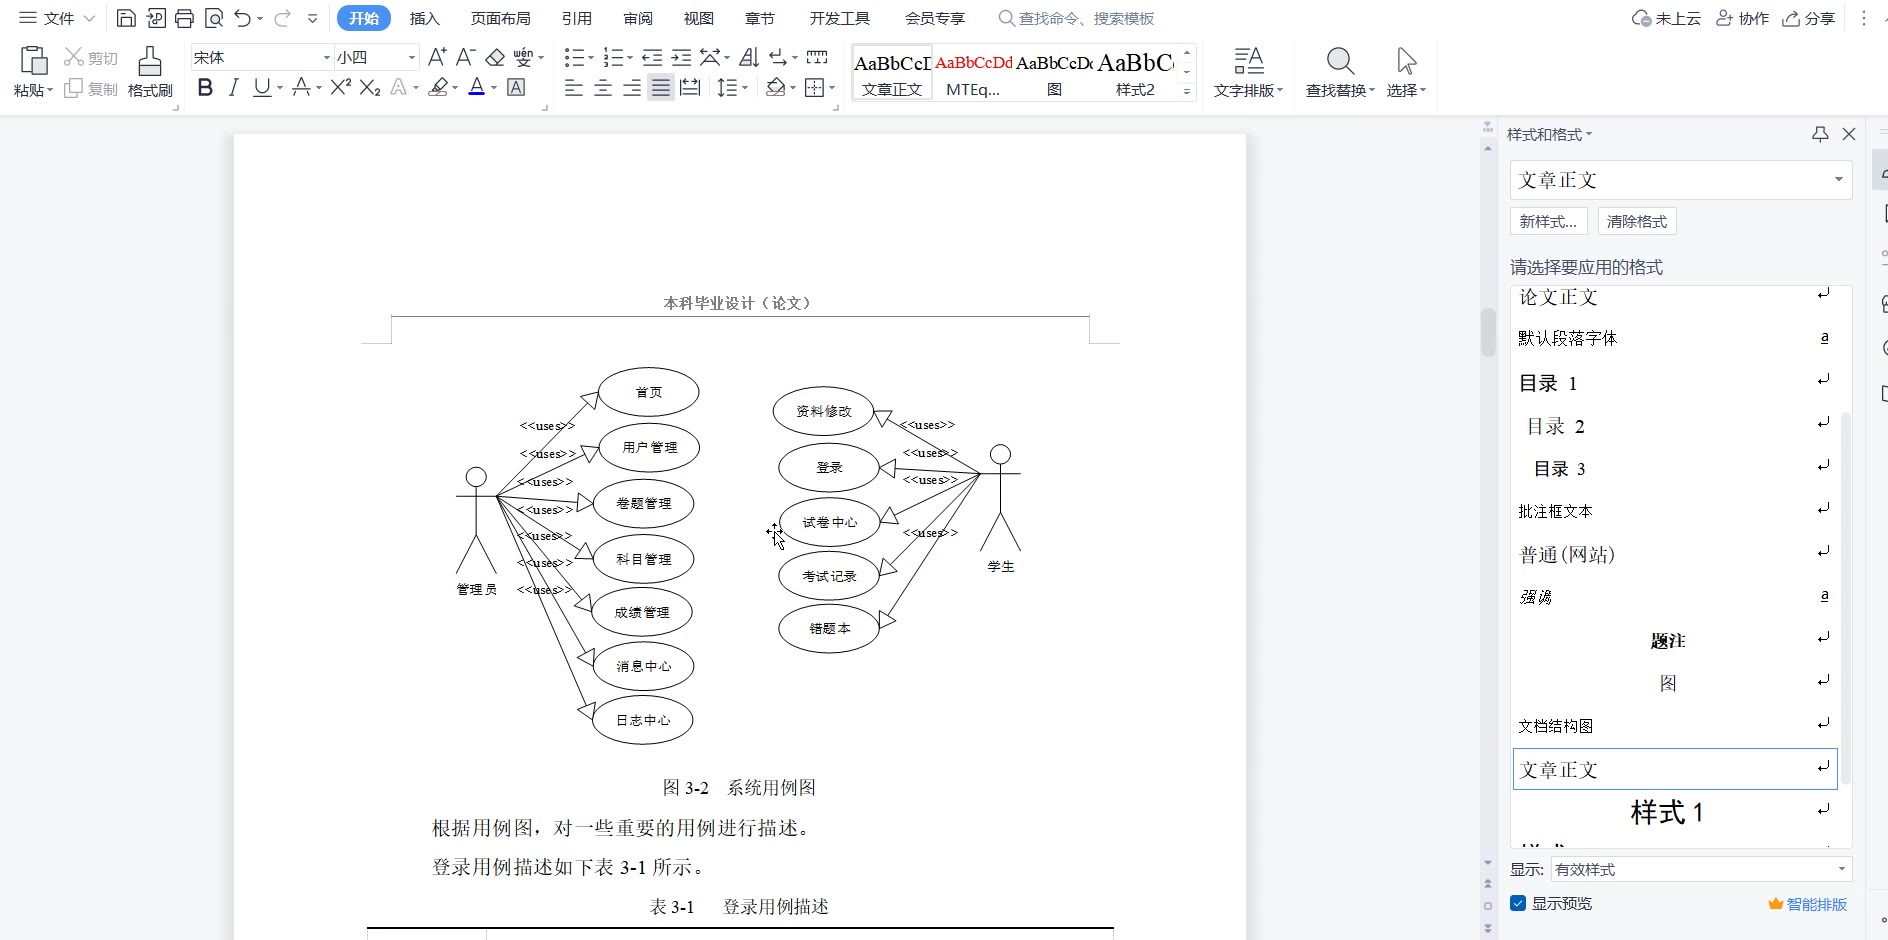The height and width of the screenshot is (940, 1888).
Task: Undo the last action
Action: pos(243,18)
